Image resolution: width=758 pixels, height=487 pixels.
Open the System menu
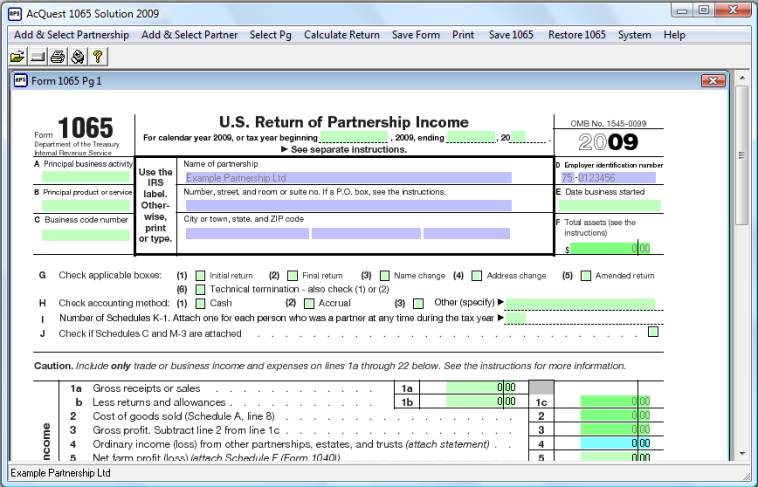[x=634, y=35]
